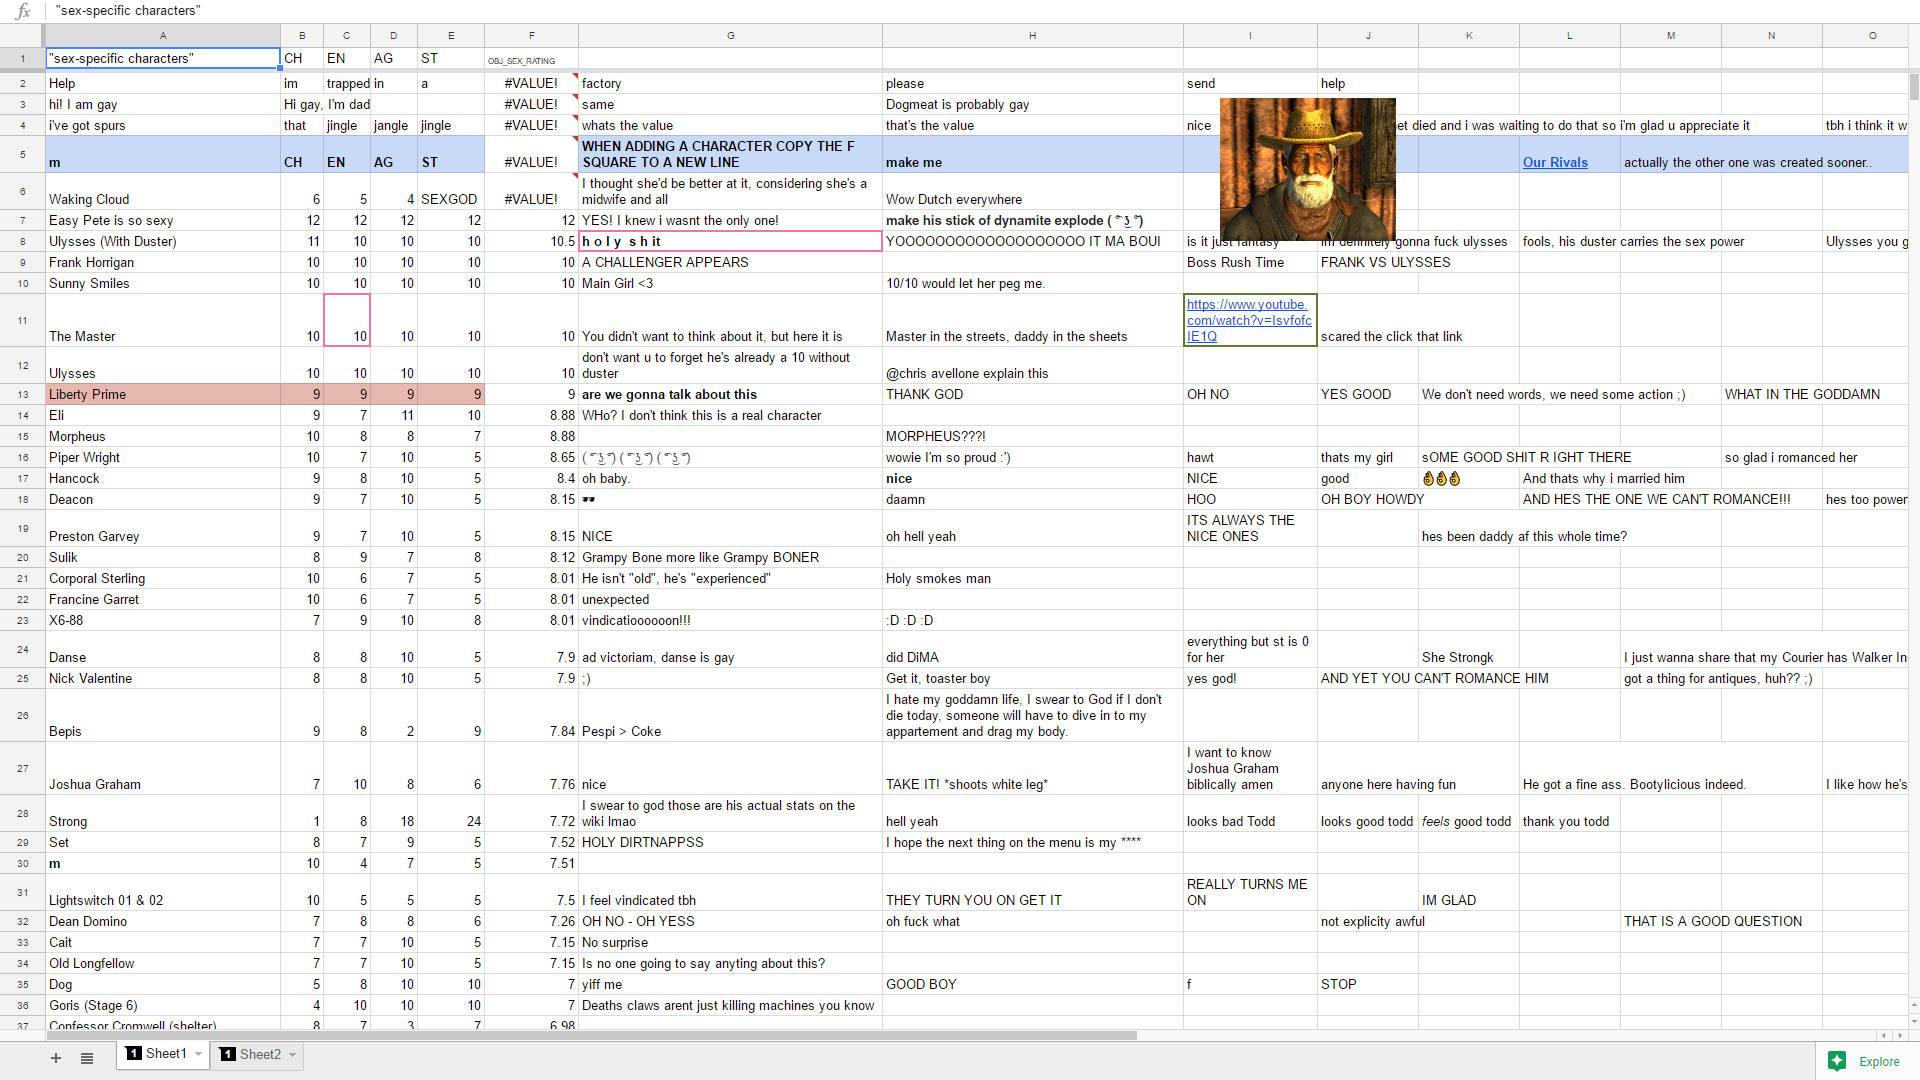This screenshot has height=1080, width=1920.
Task: Select the cell 'Dogmeat is probably gay'
Action: click(1033, 105)
